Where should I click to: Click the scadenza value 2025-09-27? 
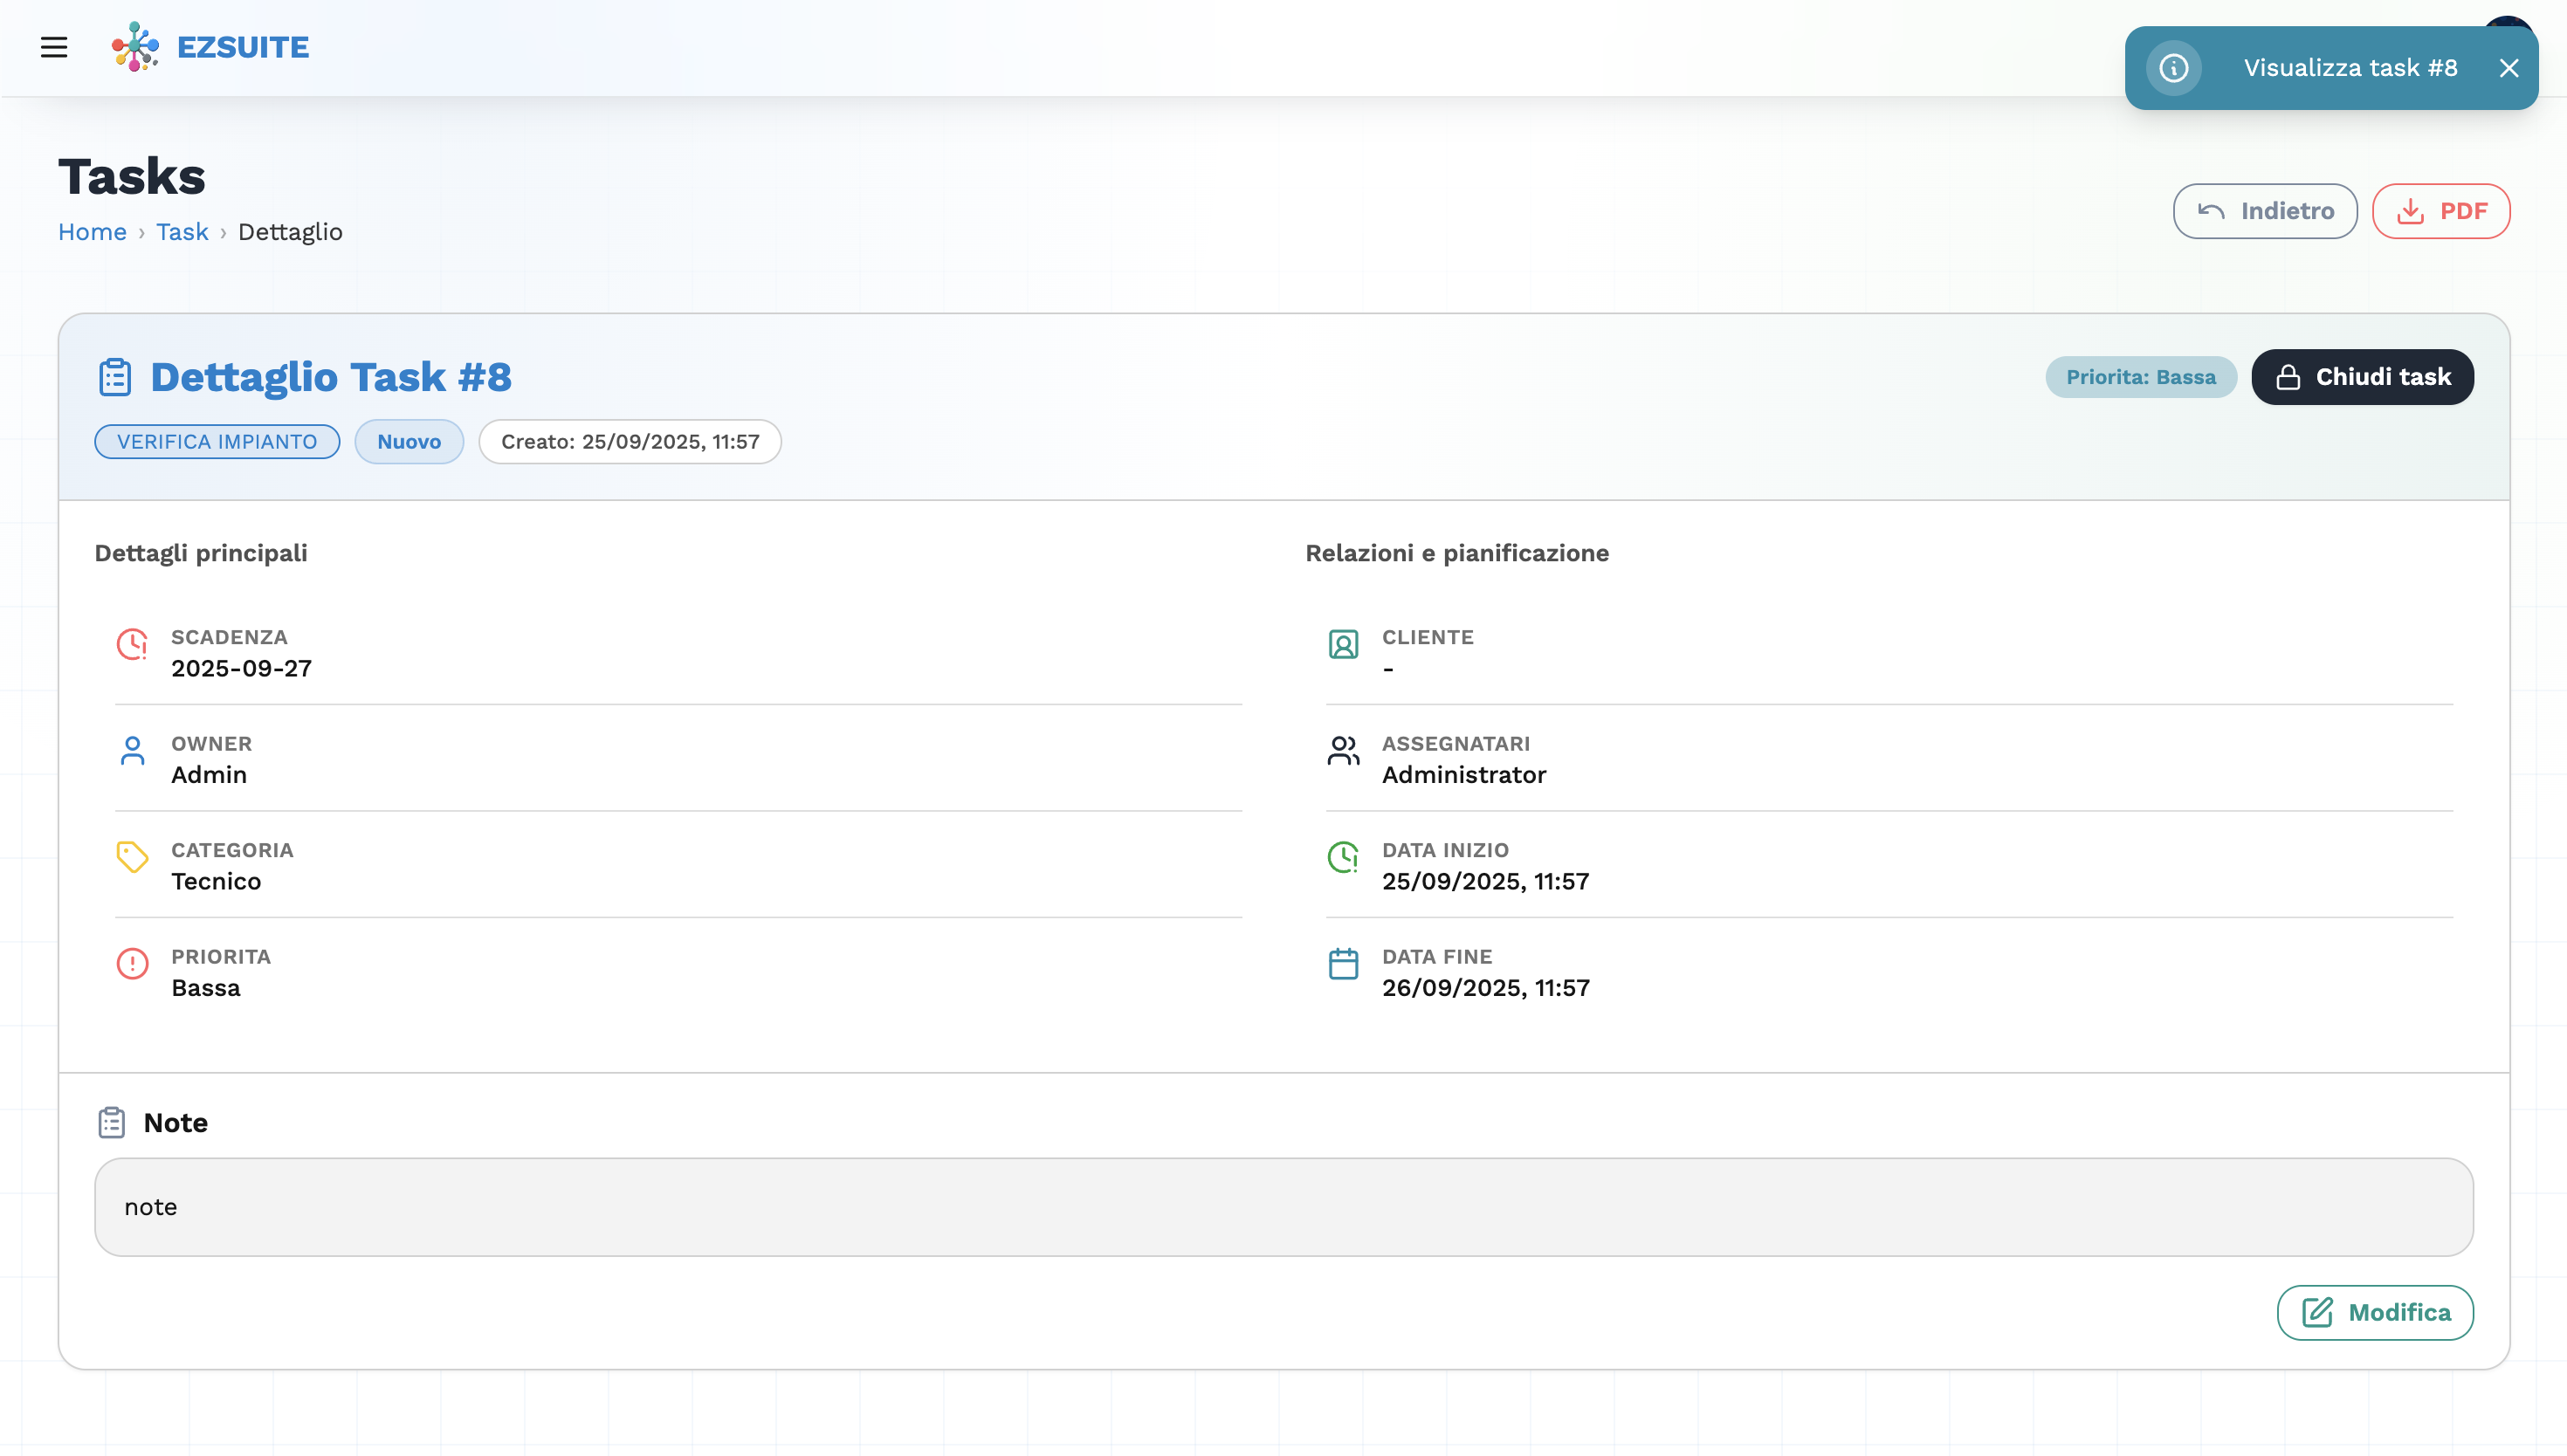tap(241, 669)
